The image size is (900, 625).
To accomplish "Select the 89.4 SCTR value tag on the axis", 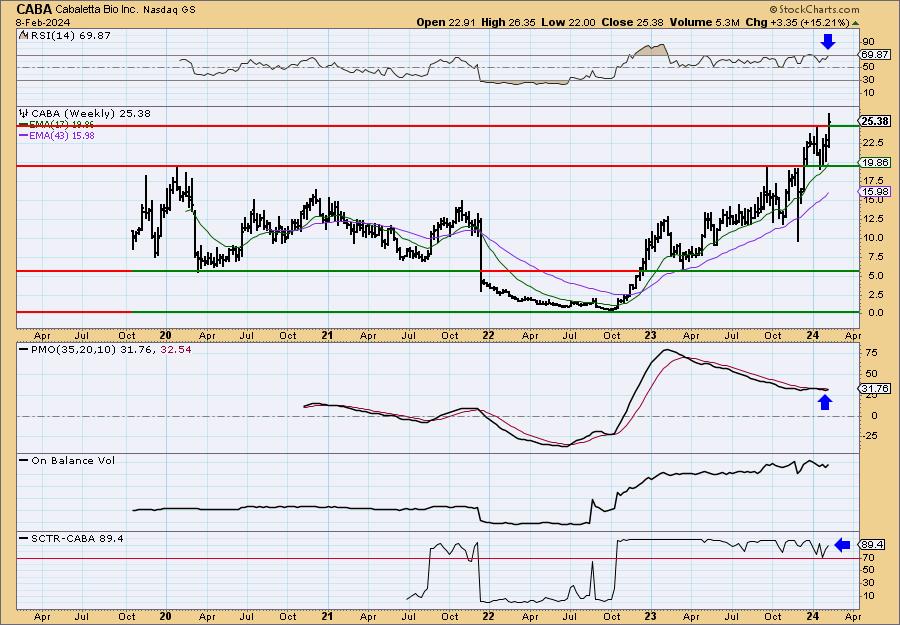I will point(872,545).
